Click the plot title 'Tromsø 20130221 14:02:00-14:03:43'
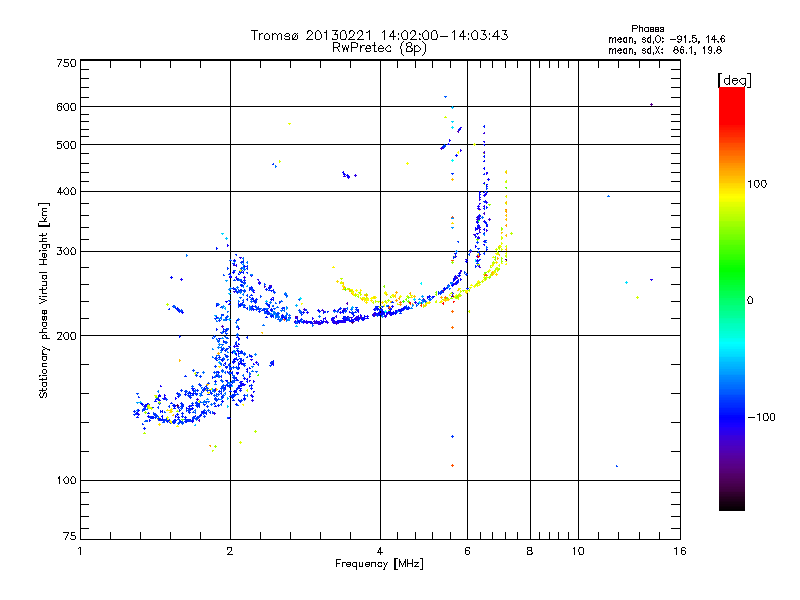 tap(379, 35)
